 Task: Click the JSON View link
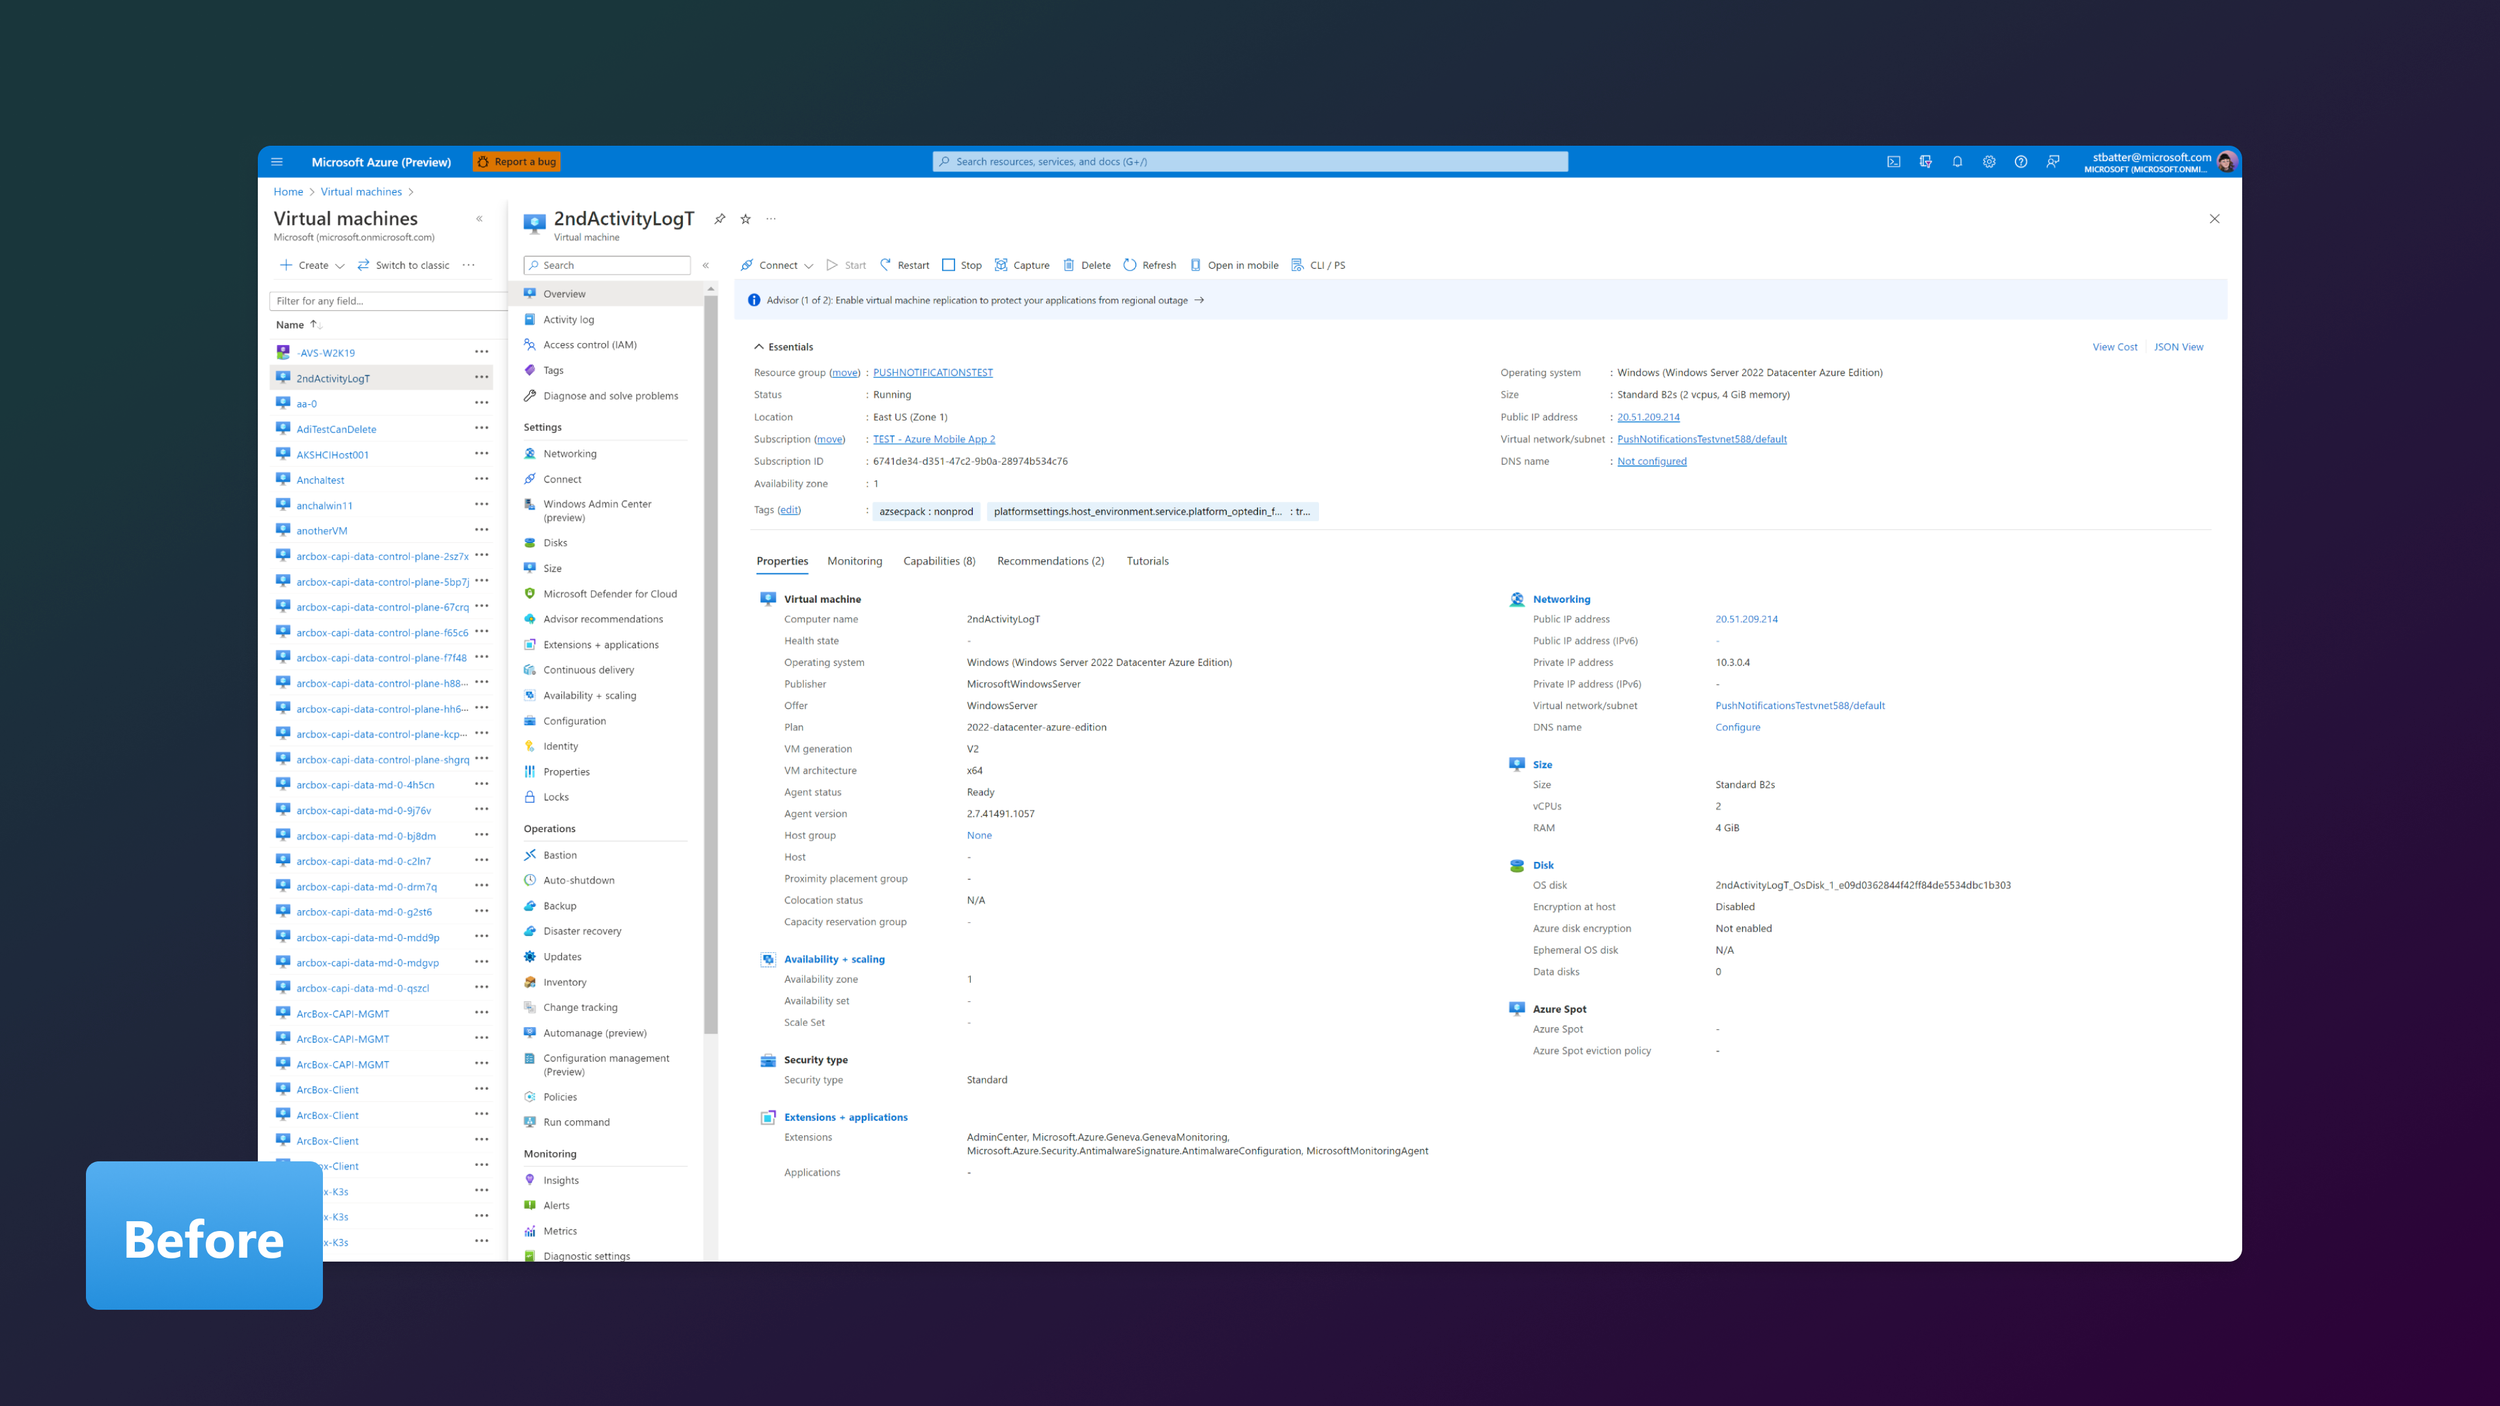point(2178,347)
